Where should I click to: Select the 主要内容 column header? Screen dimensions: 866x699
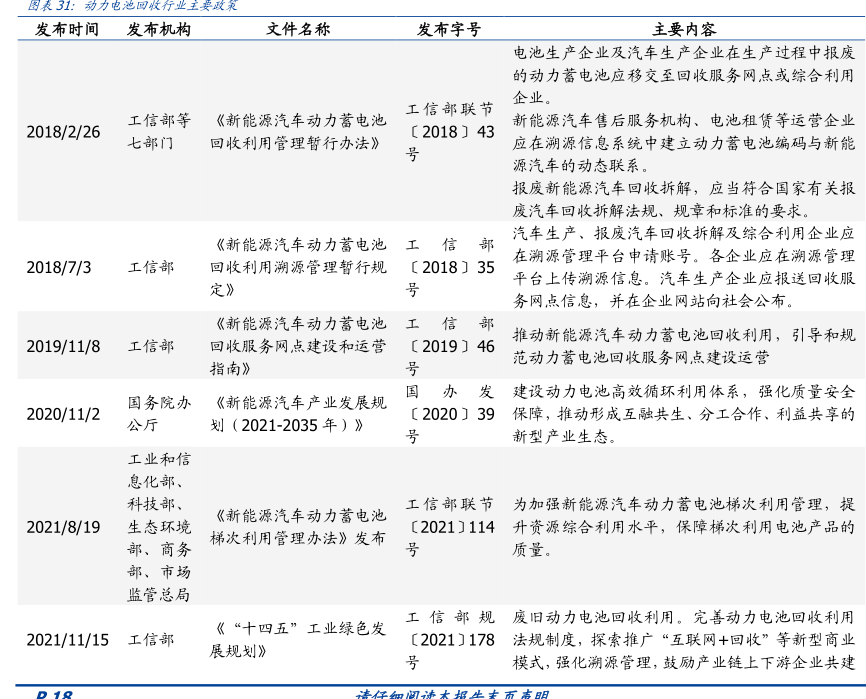point(684,29)
